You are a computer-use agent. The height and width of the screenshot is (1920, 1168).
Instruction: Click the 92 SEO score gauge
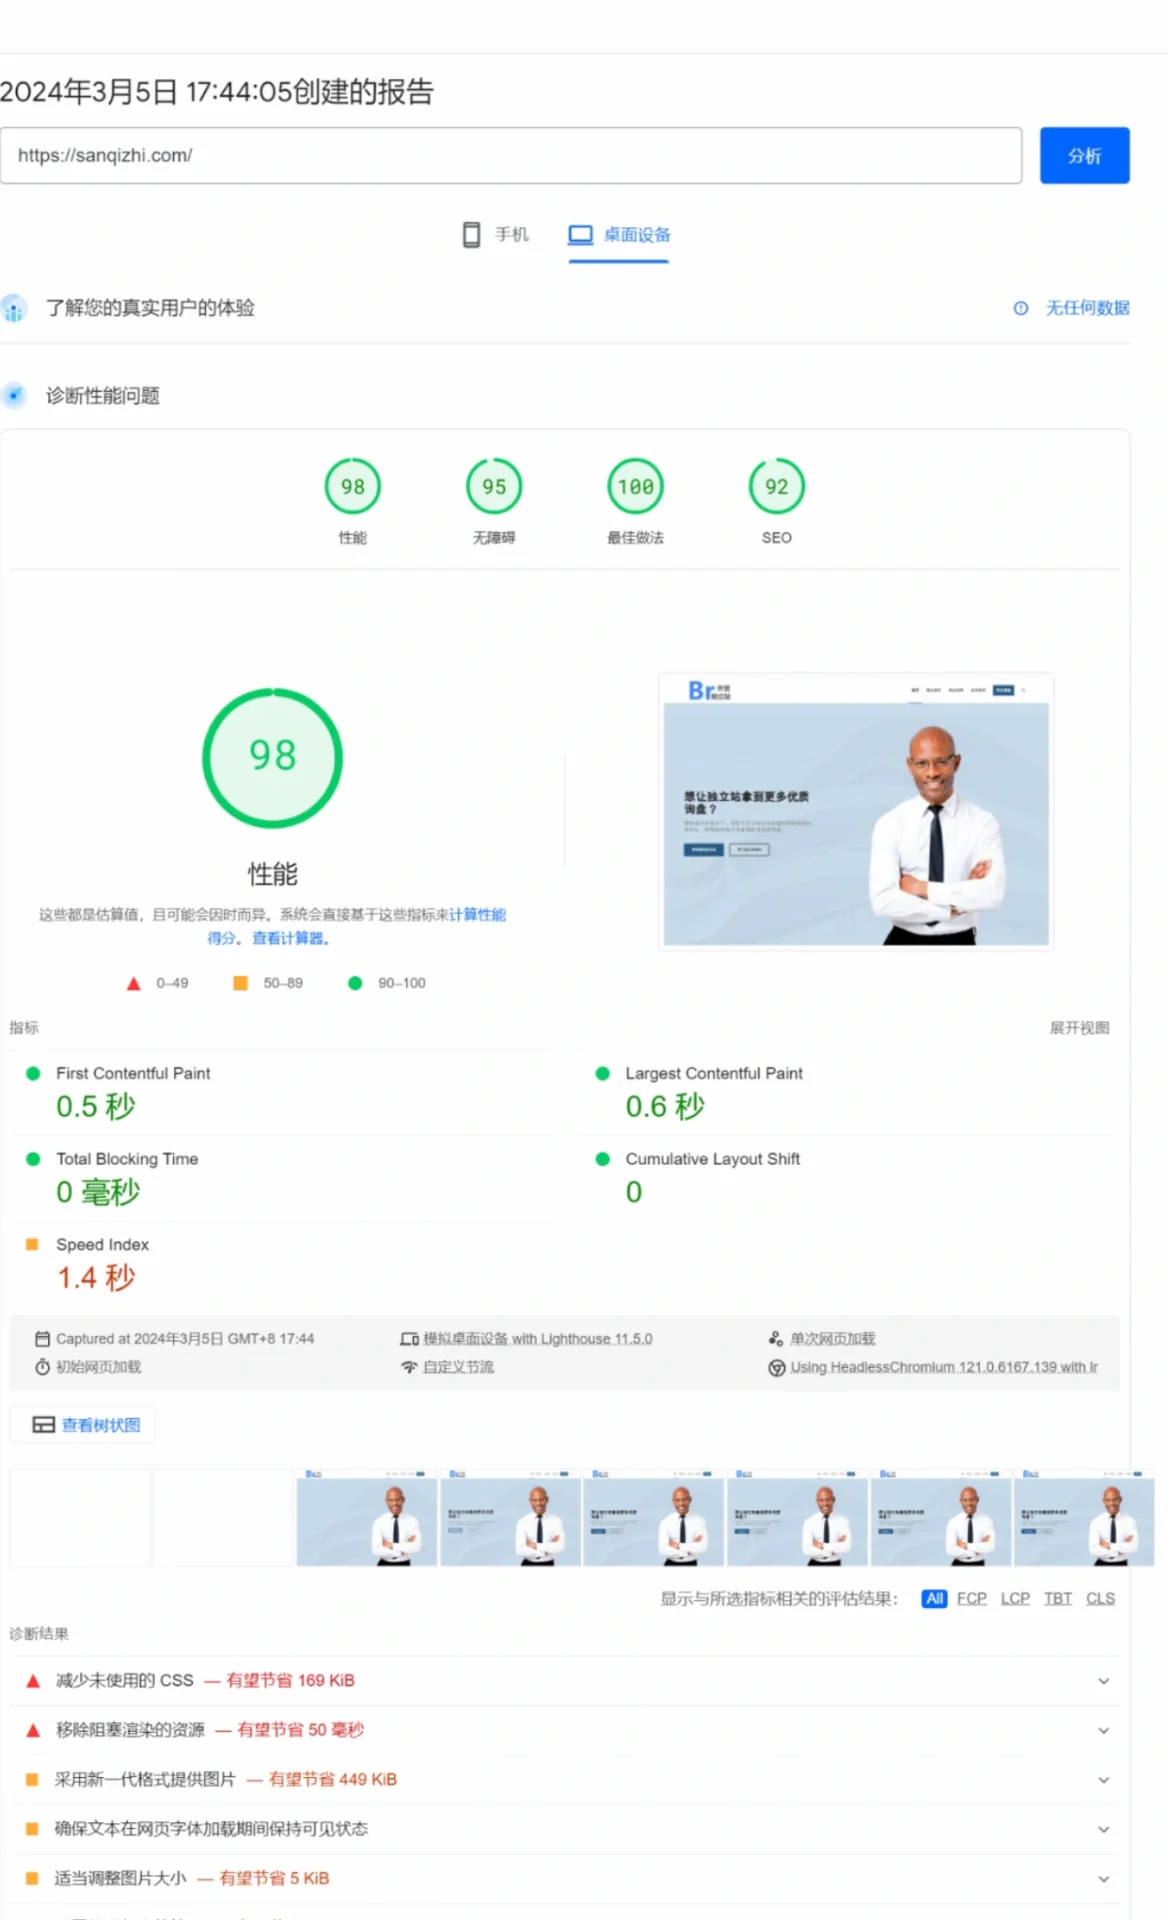click(776, 487)
